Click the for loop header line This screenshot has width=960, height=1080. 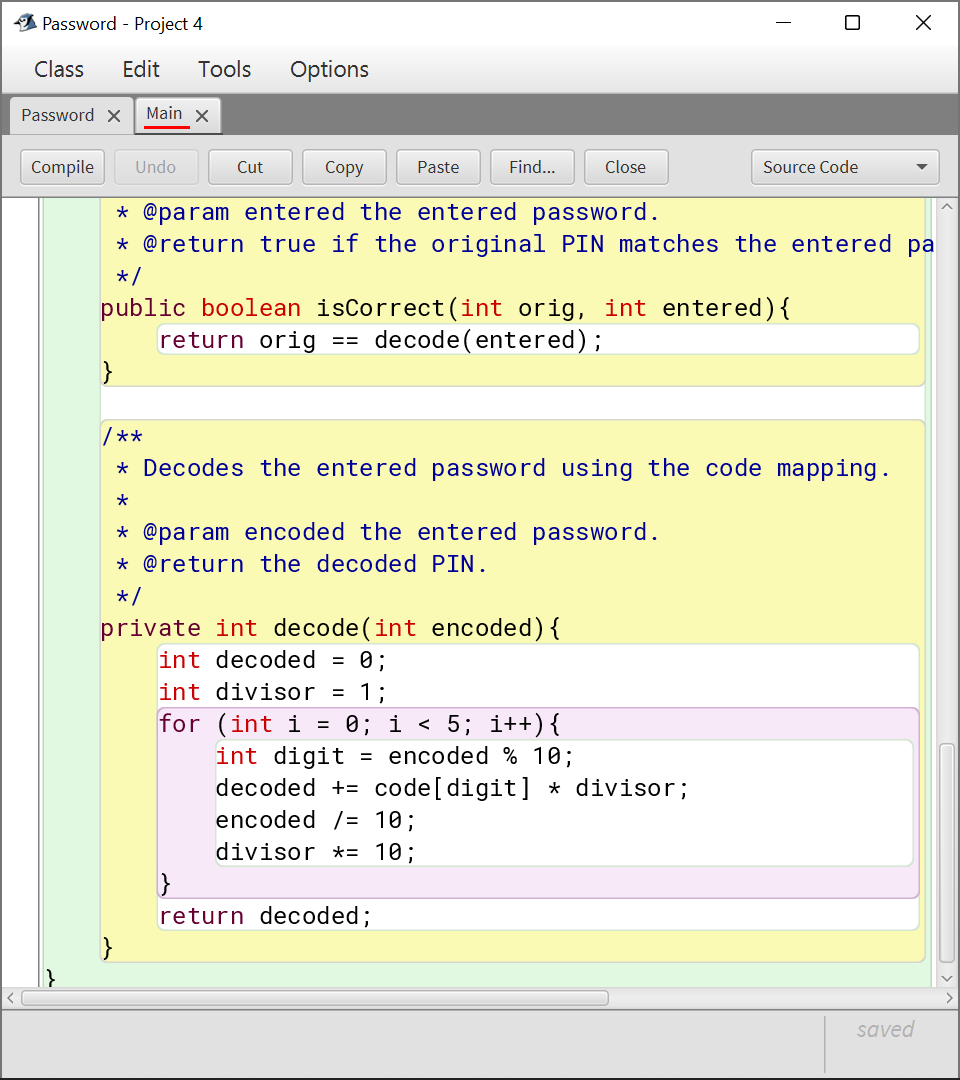click(x=359, y=724)
